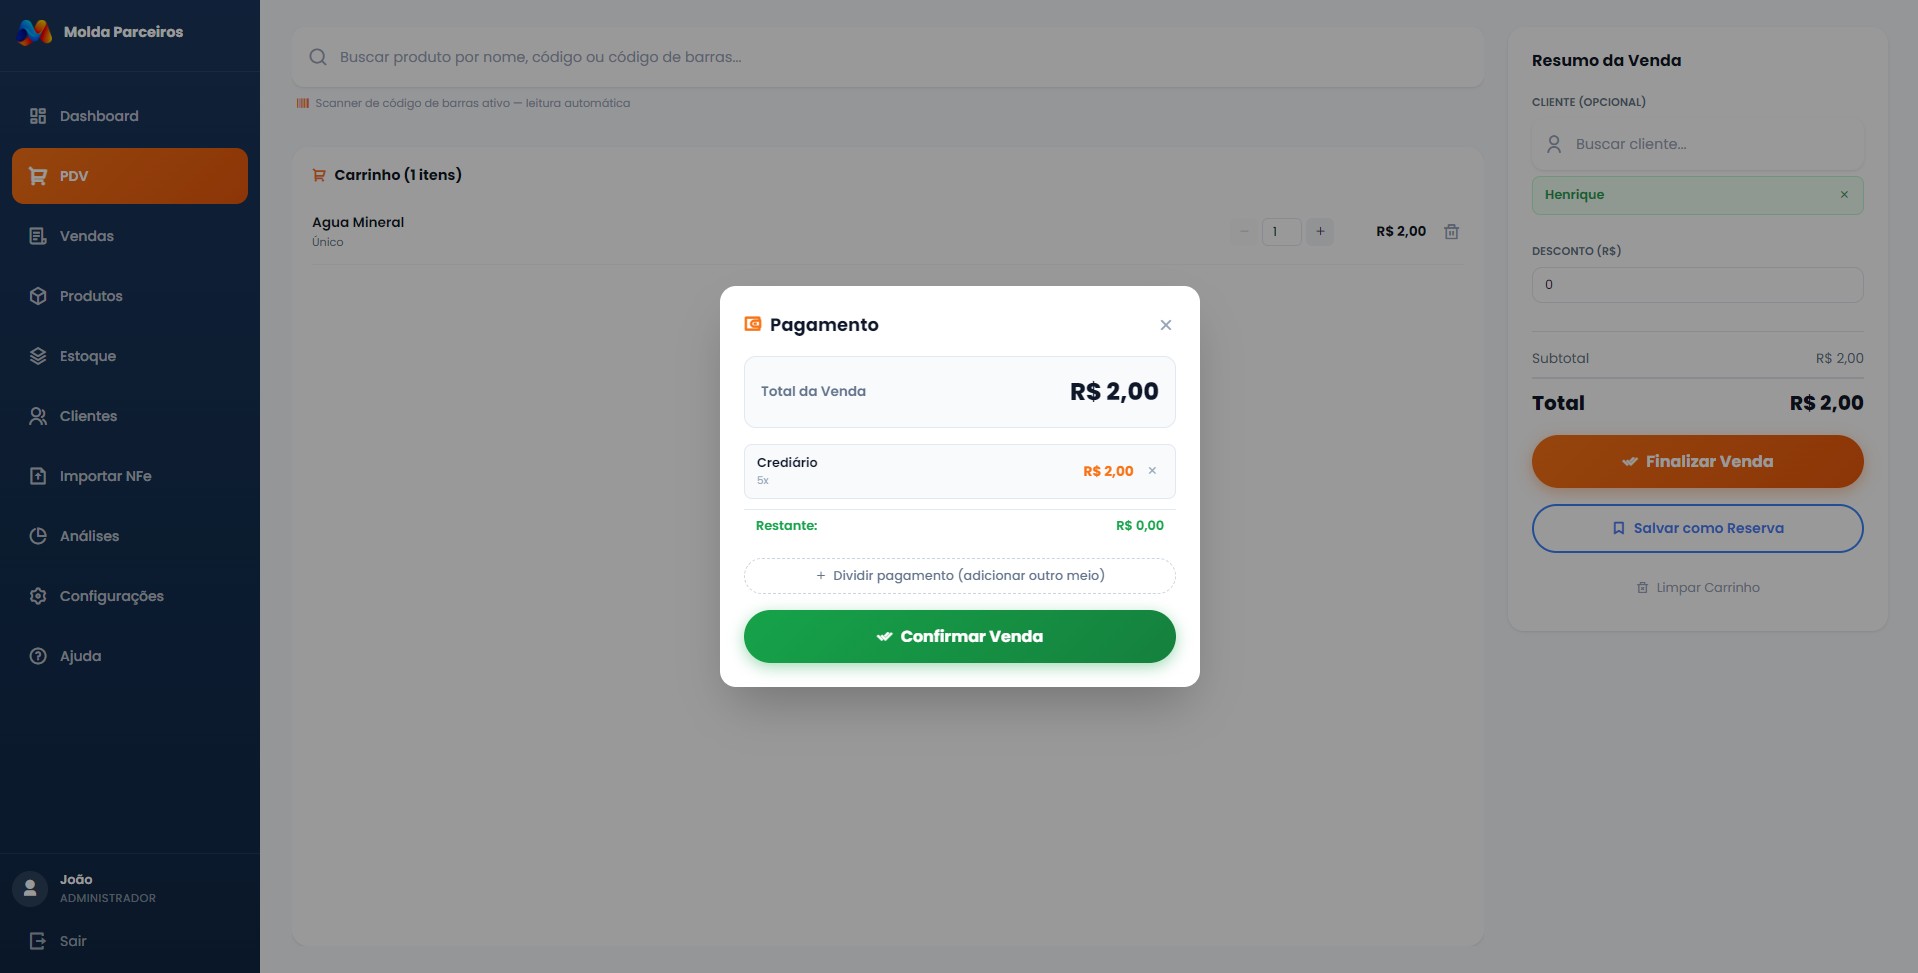The height and width of the screenshot is (973, 1918).
Task: Open Configurações gear in sidebar
Action: click(38, 596)
